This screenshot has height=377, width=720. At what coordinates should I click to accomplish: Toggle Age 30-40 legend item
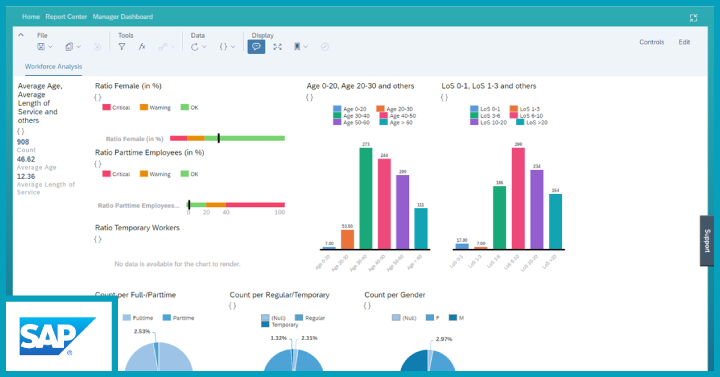(351, 116)
